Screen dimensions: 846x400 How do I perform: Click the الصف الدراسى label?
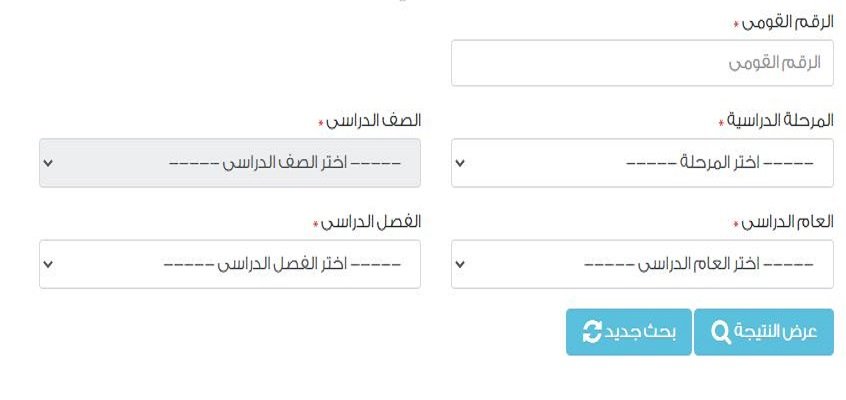[x=373, y=120]
